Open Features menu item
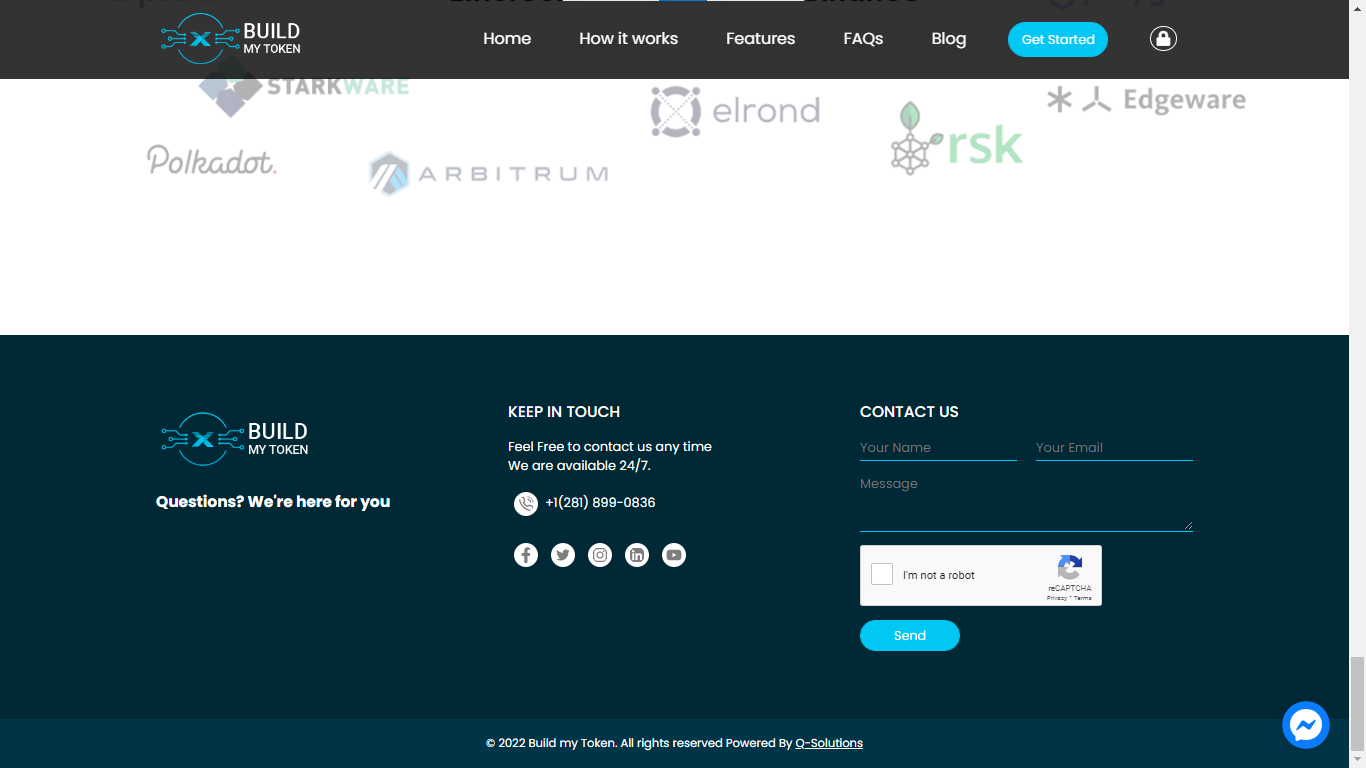 click(x=760, y=39)
